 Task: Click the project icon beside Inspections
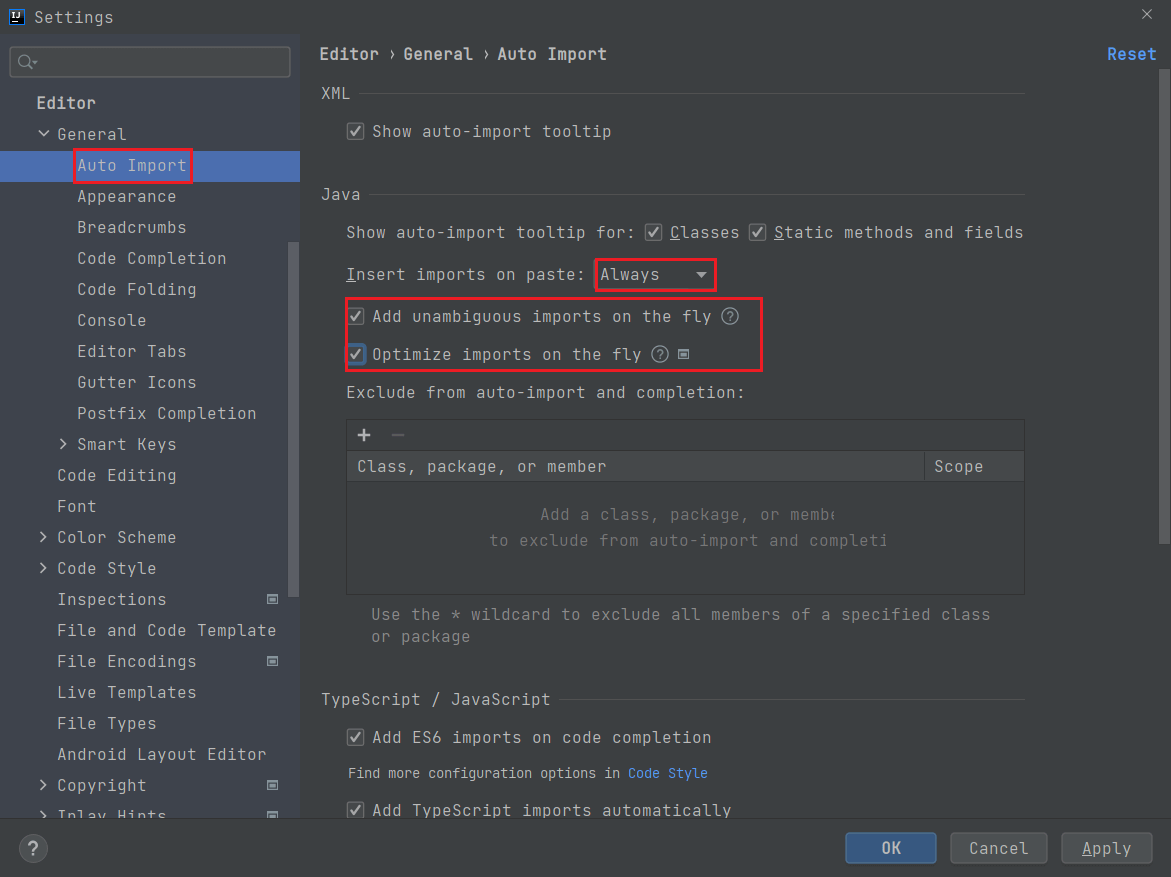pyautogui.click(x=272, y=600)
